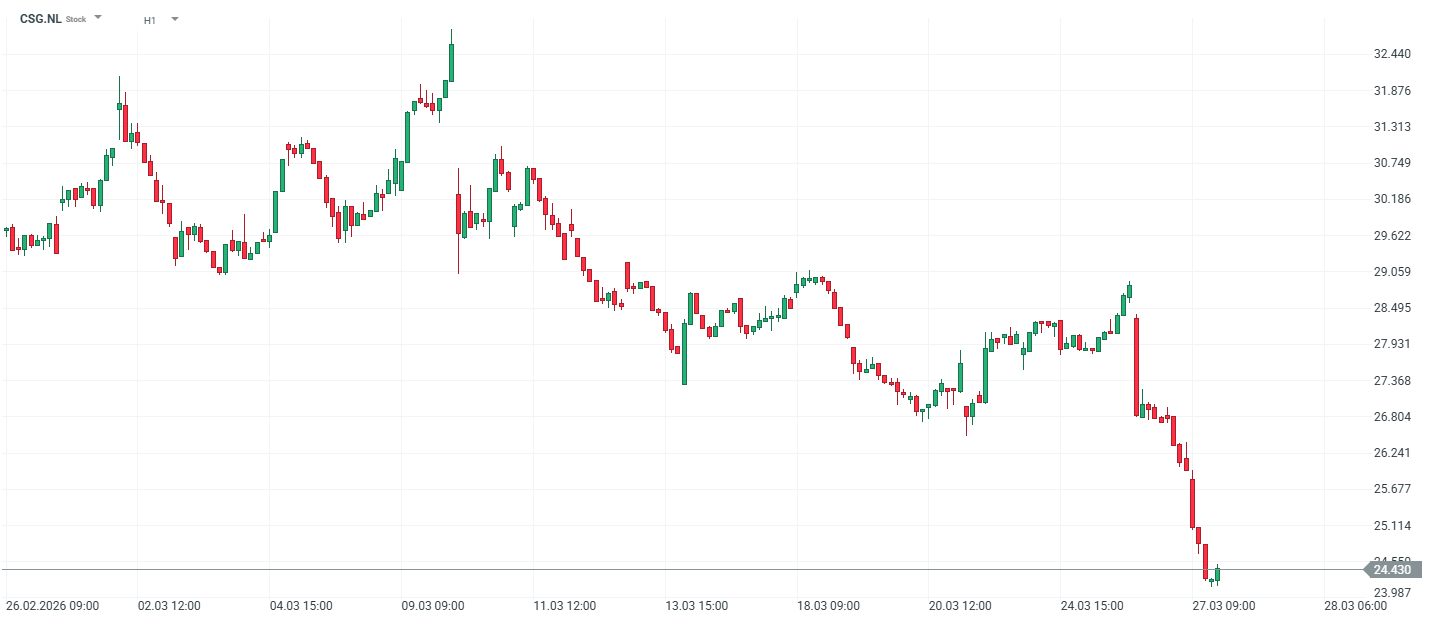
Task: Open the CSG.NL symbol dropdown arrow
Action: (98, 18)
